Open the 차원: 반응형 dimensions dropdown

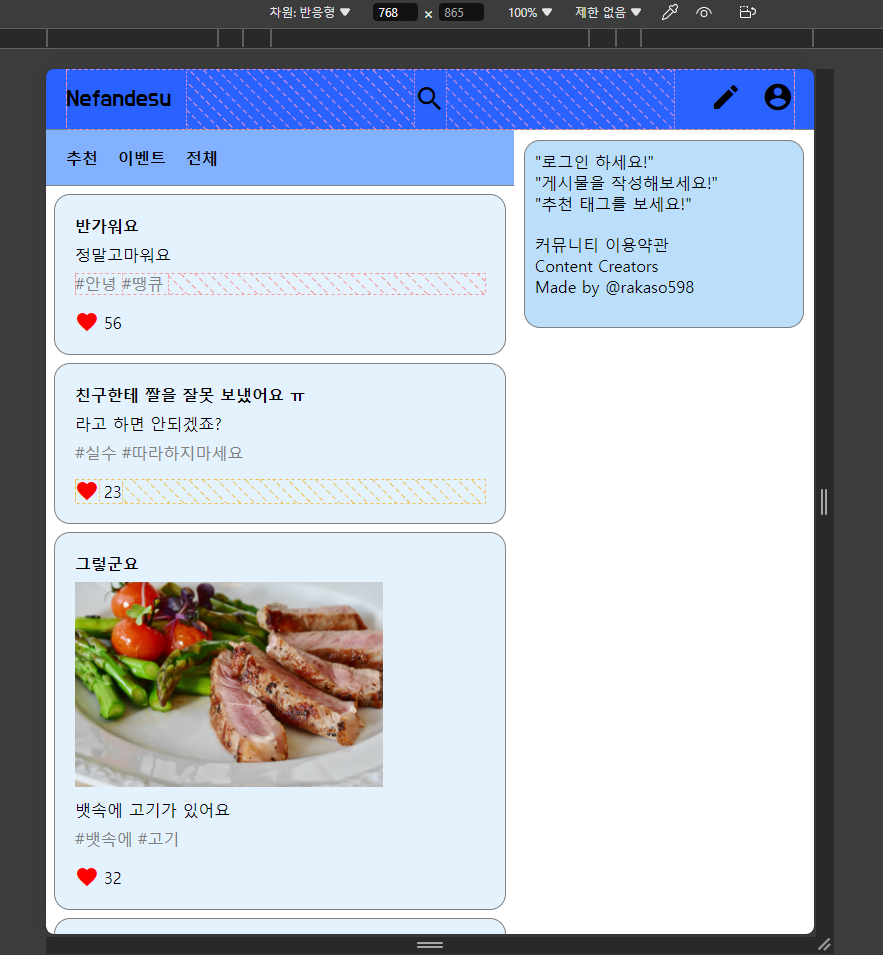309,12
